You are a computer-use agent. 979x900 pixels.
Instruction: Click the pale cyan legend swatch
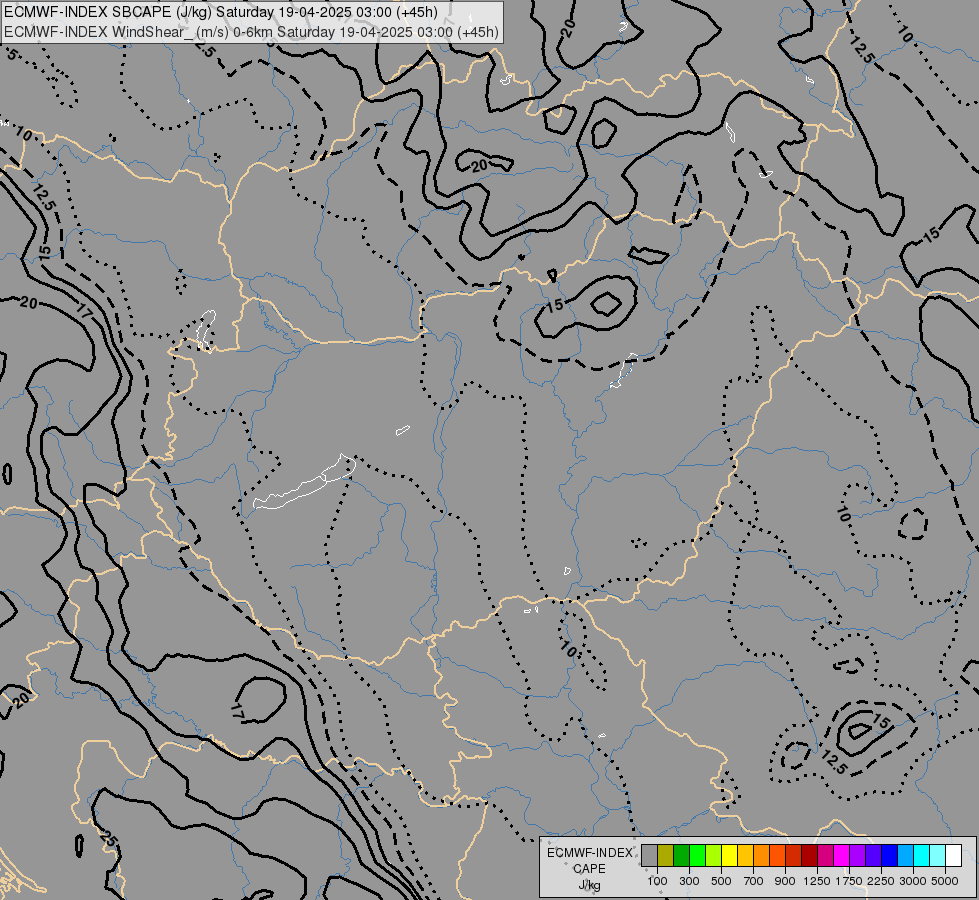point(938,856)
